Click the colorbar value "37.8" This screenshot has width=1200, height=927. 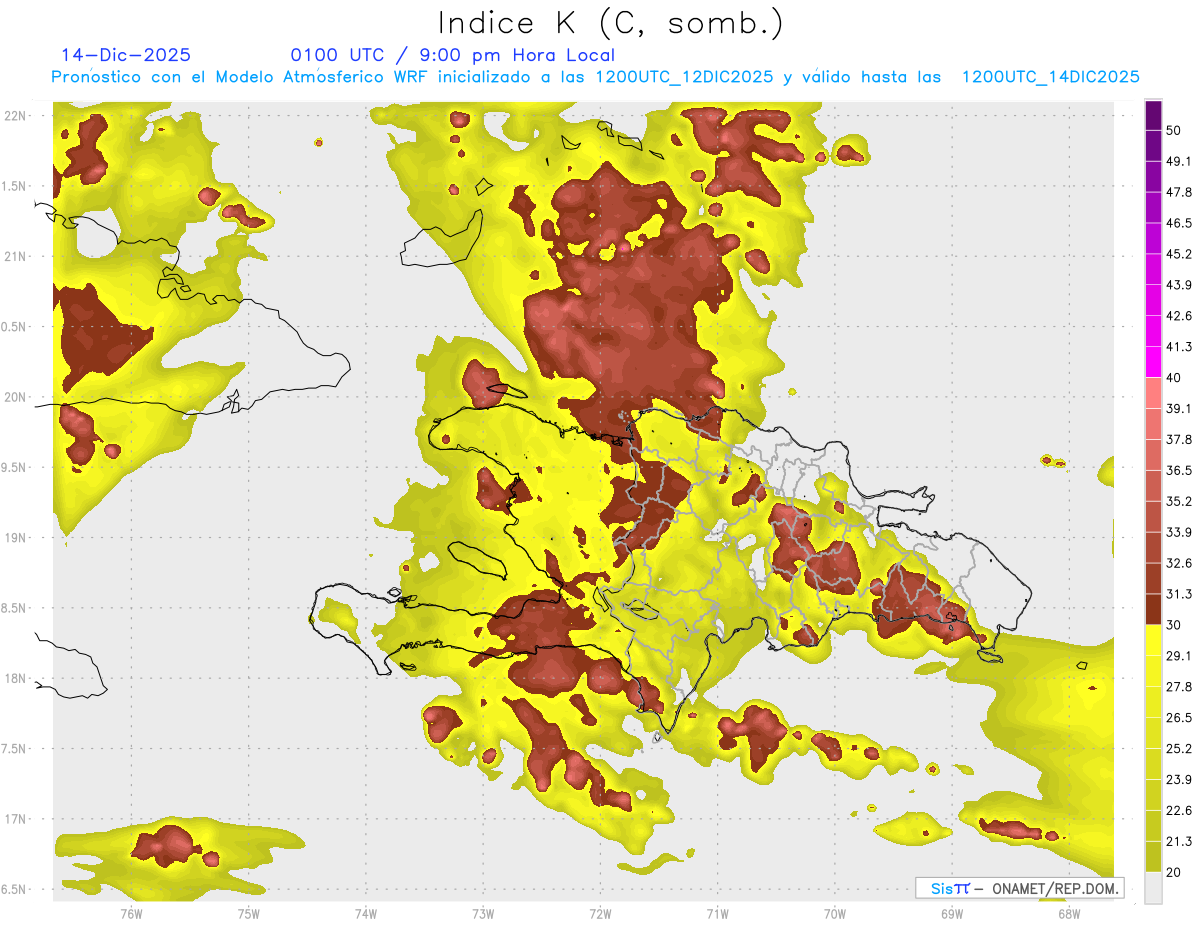pos(1179,439)
